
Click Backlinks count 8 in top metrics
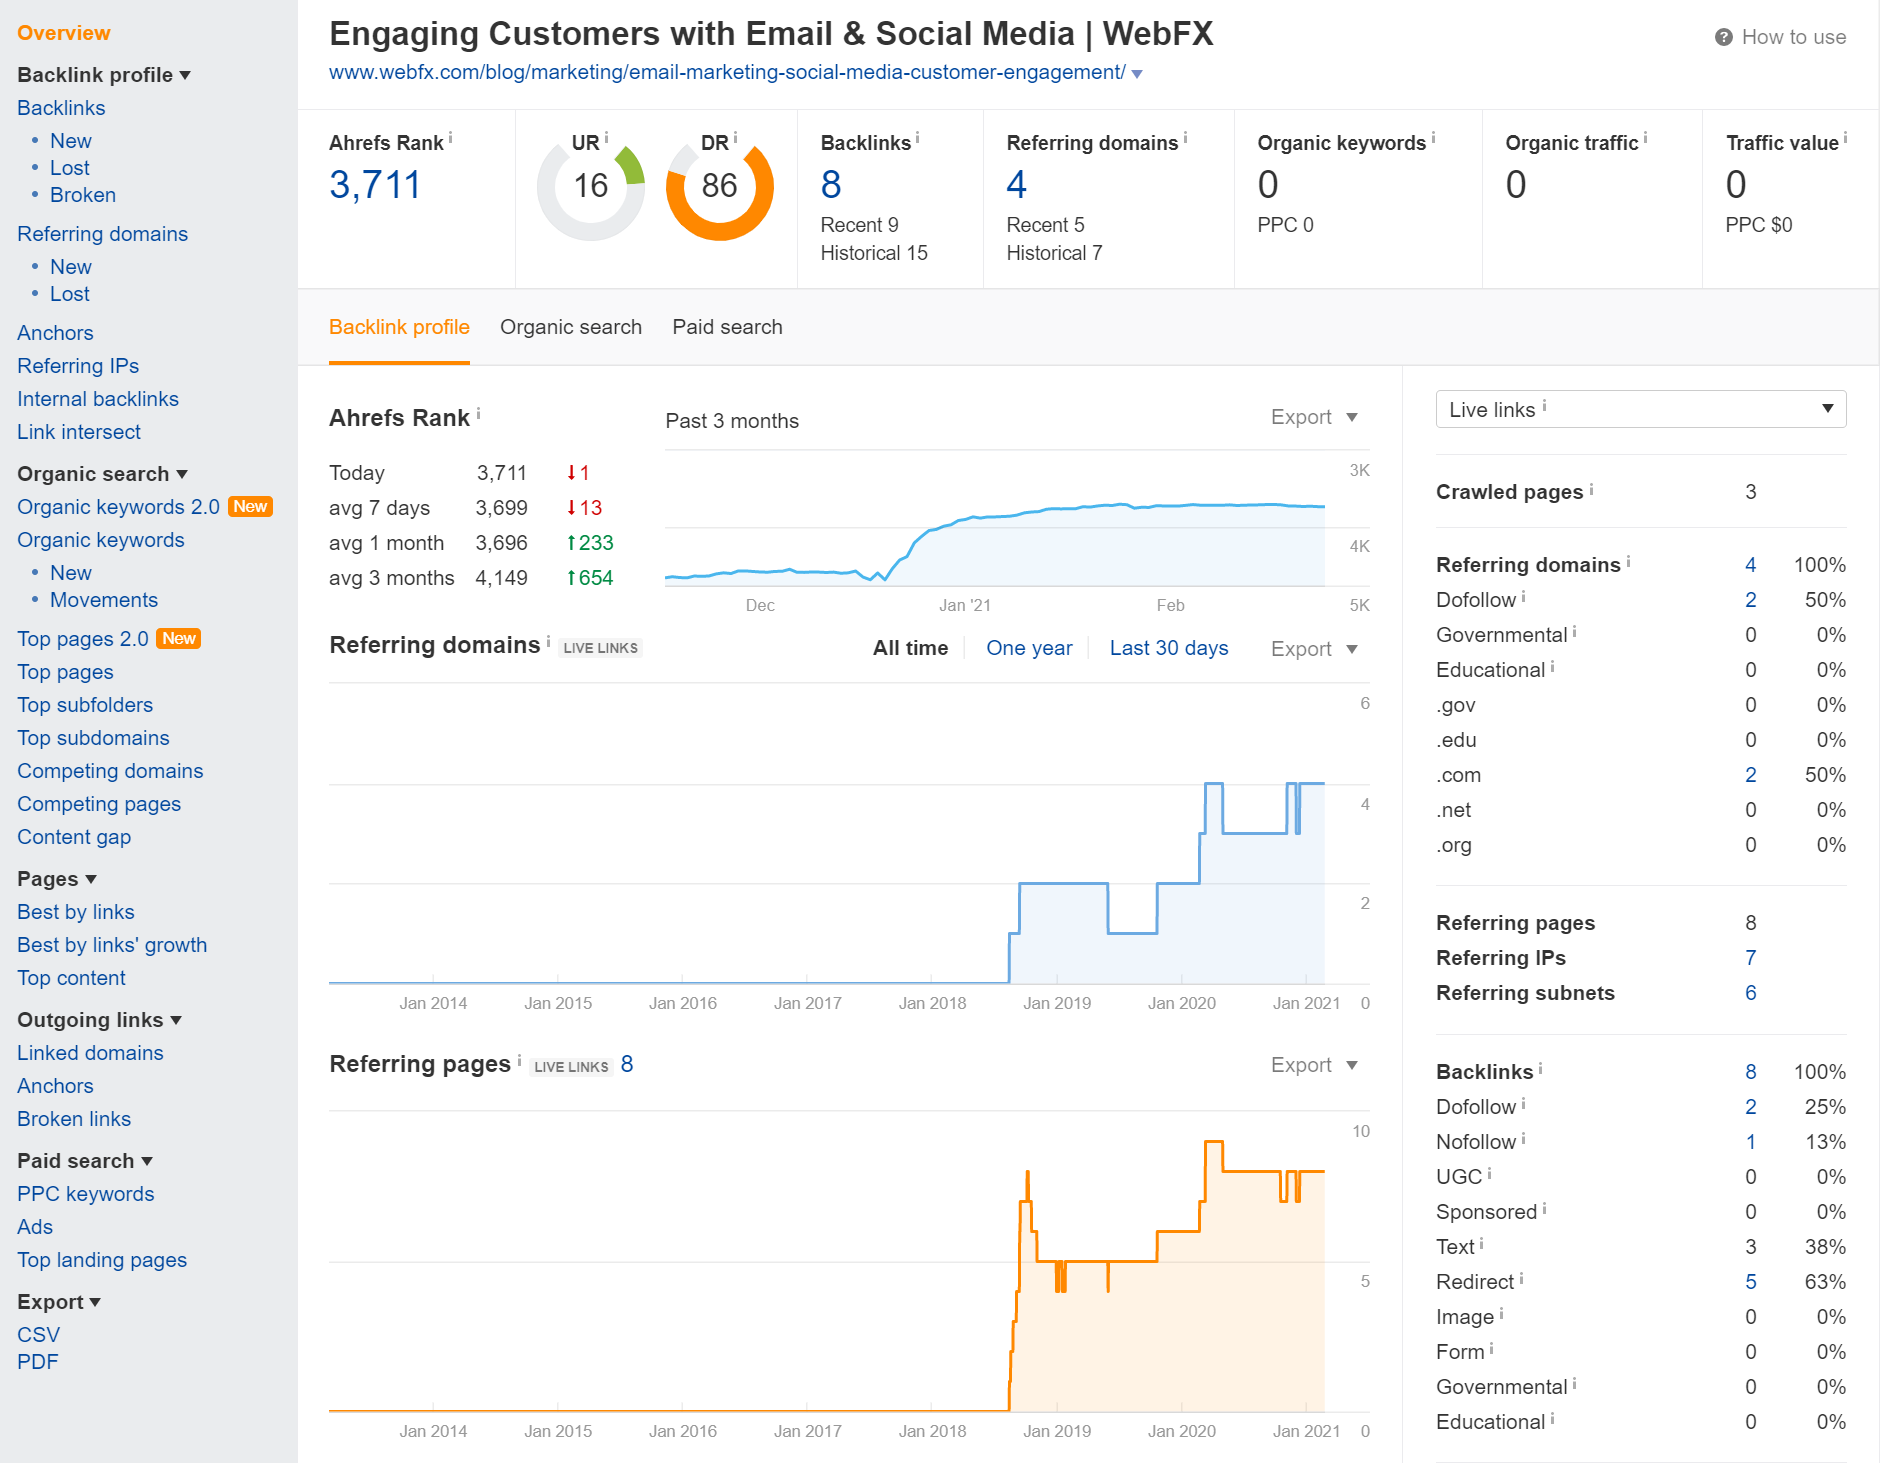coord(831,185)
